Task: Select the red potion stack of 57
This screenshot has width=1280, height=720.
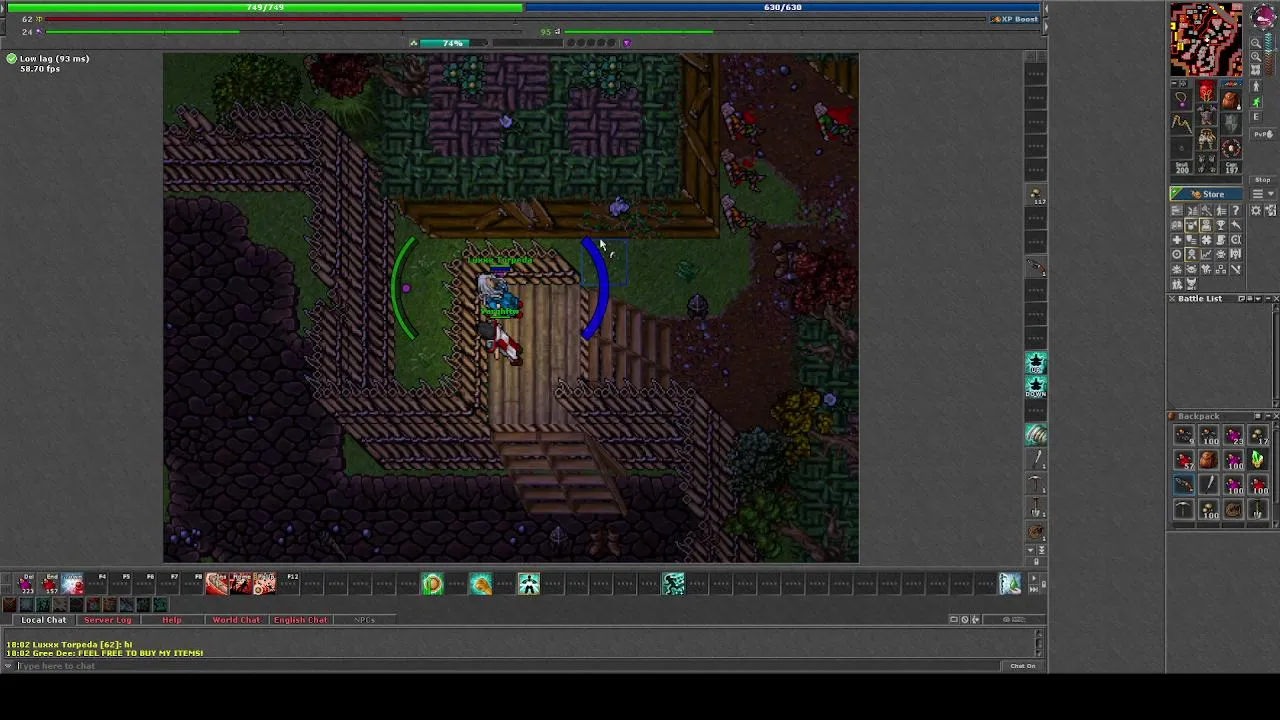Action: [1184, 459]
